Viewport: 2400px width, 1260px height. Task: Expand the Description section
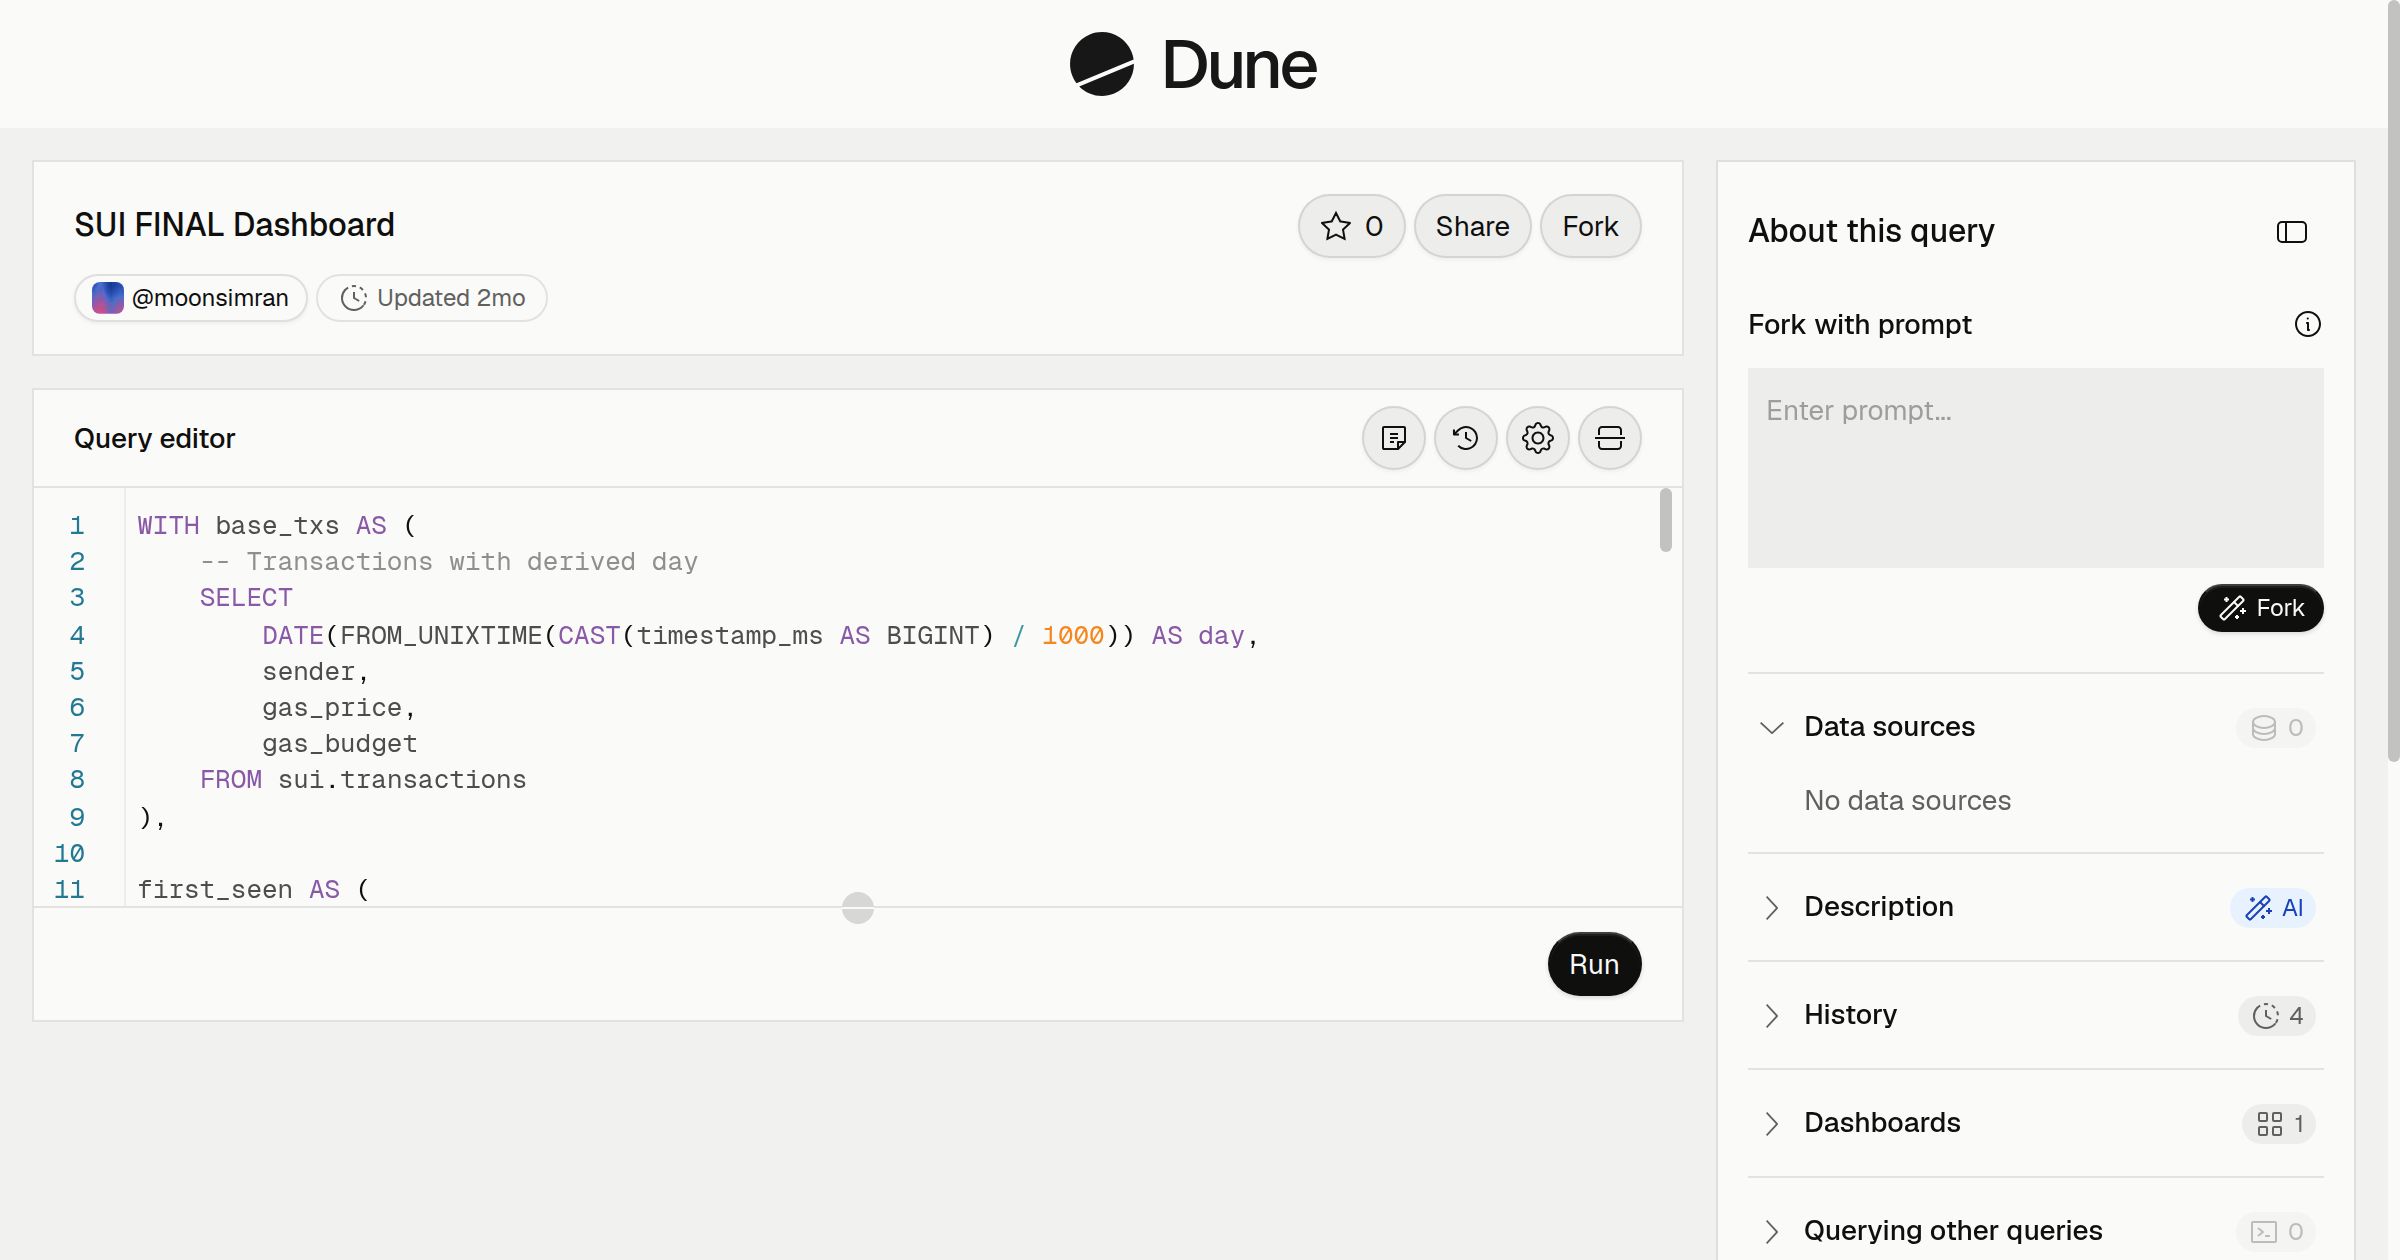[x=1772, y=907]
